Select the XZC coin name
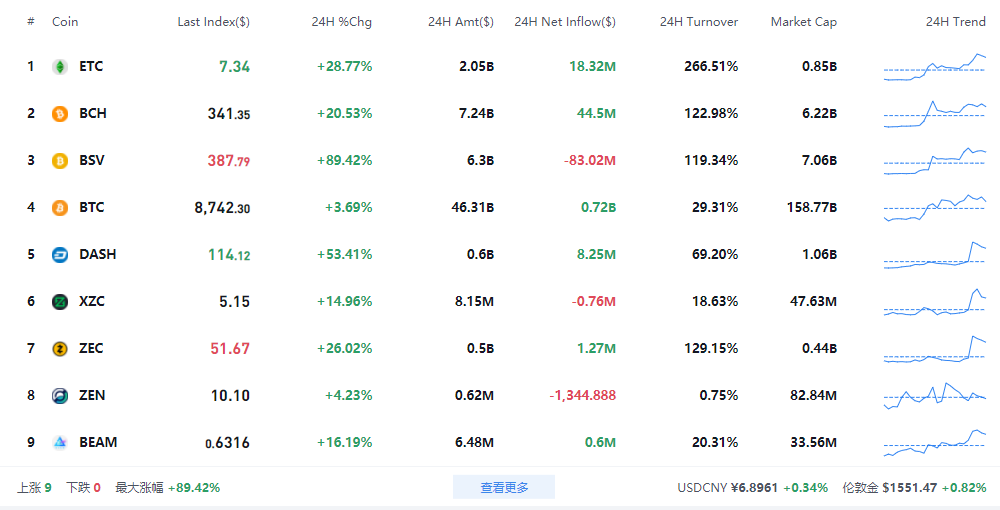 click(x=92, y=302)
